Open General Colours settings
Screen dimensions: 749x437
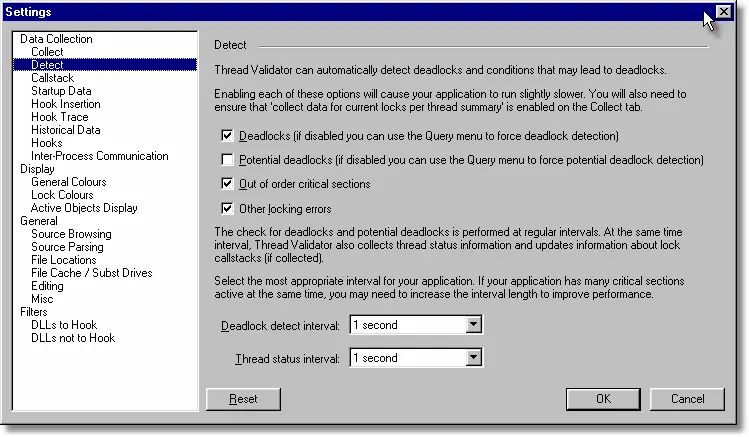tap(69, 182)
